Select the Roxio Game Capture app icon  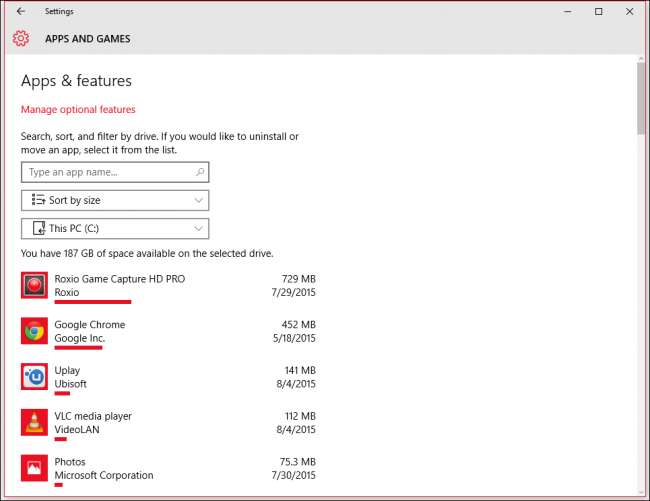tap(34, 285)
